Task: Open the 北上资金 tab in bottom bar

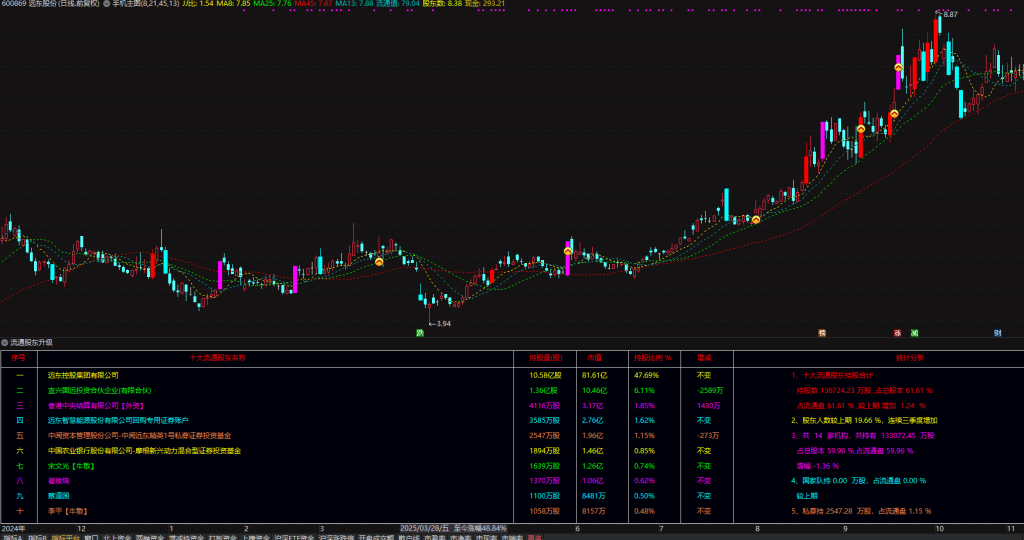Action: pyautogui.click(x=117, y=536)
